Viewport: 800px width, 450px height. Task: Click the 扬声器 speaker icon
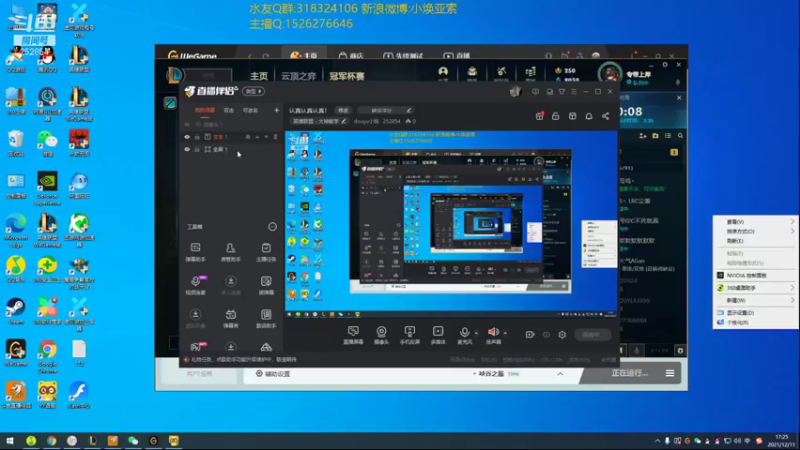click(x=493, y=333)
